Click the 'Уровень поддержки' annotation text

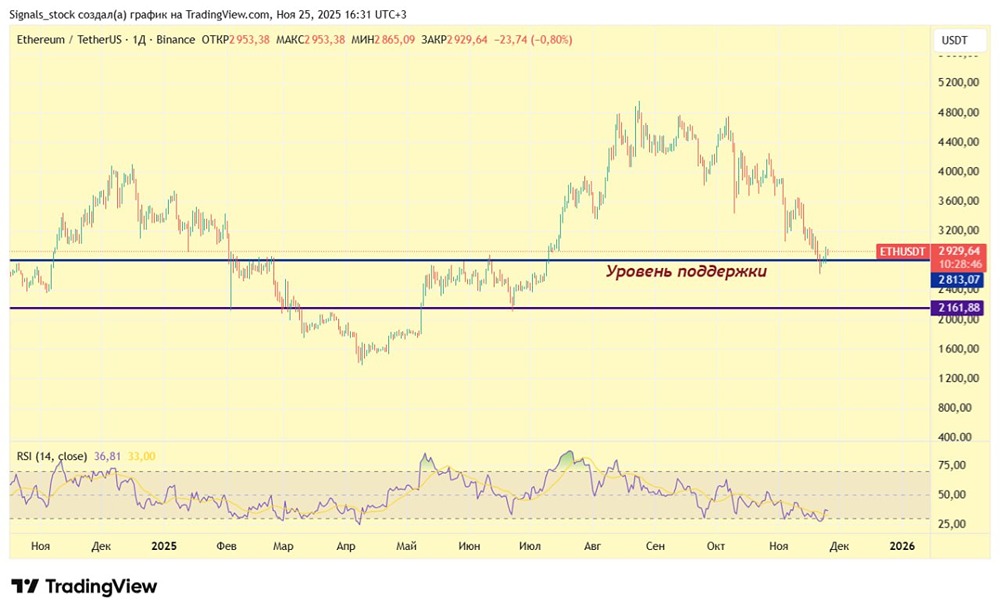tap(686, 272)
